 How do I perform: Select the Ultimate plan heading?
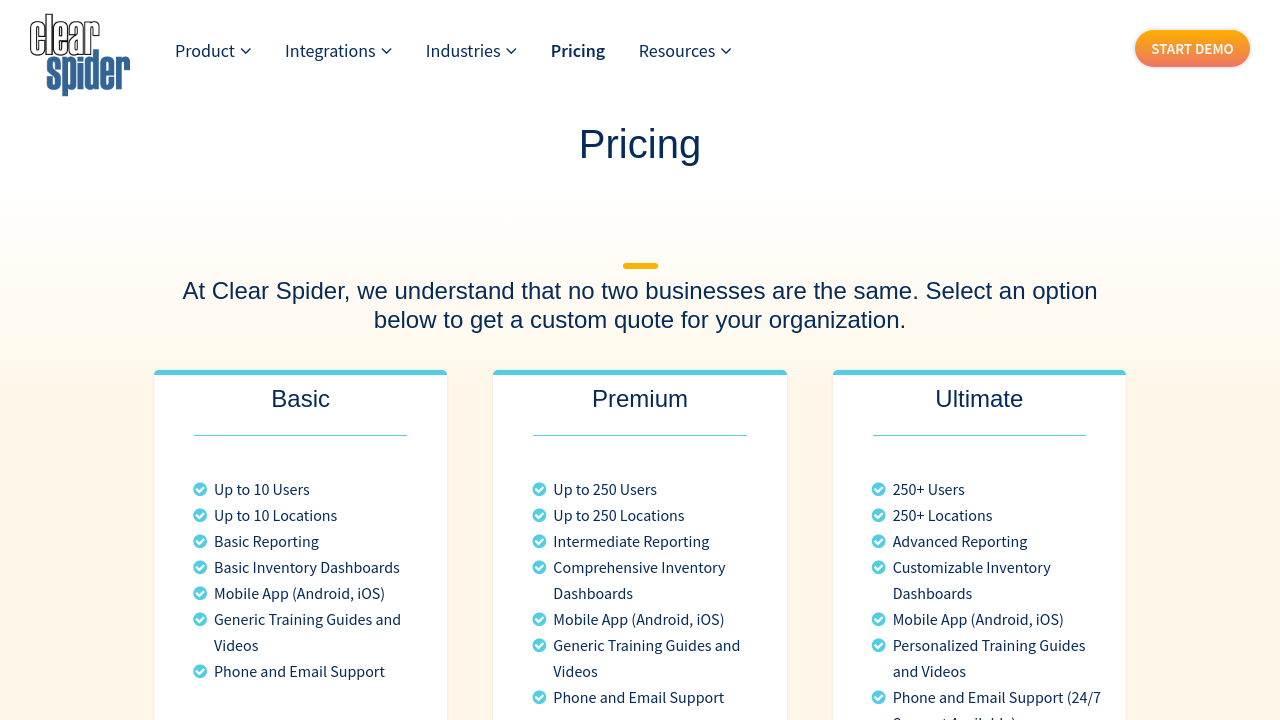pyautogui.click(x=979, y=399)
